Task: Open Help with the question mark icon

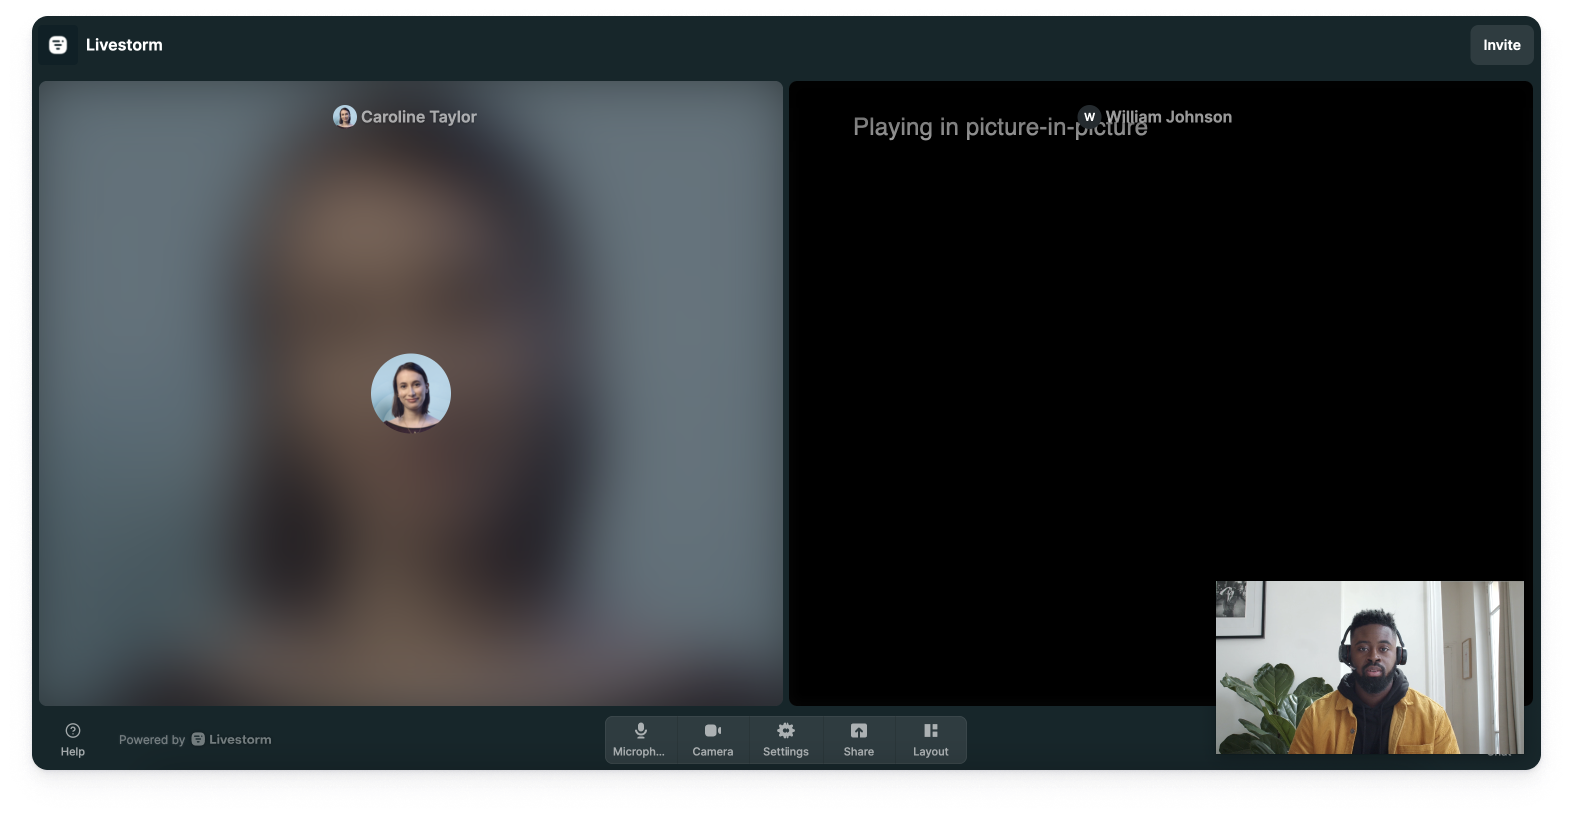Action: (x=73, y=740)
